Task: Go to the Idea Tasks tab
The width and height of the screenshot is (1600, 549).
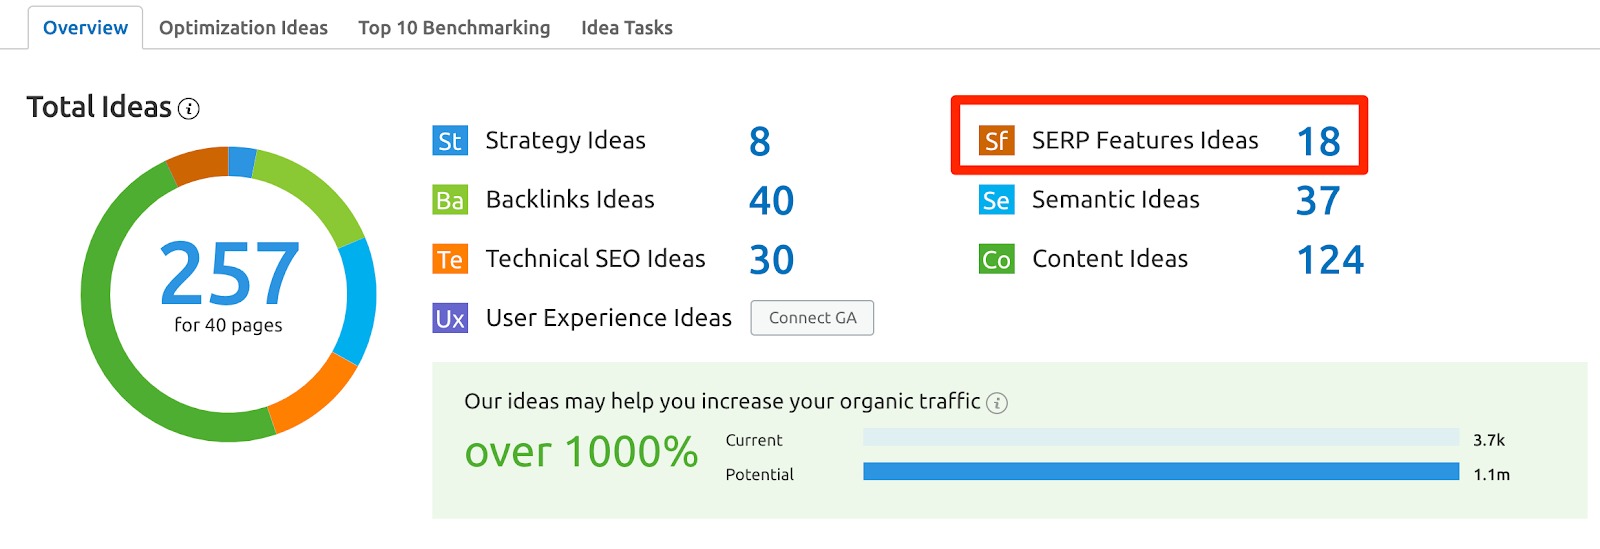Action: coord(627,28)
